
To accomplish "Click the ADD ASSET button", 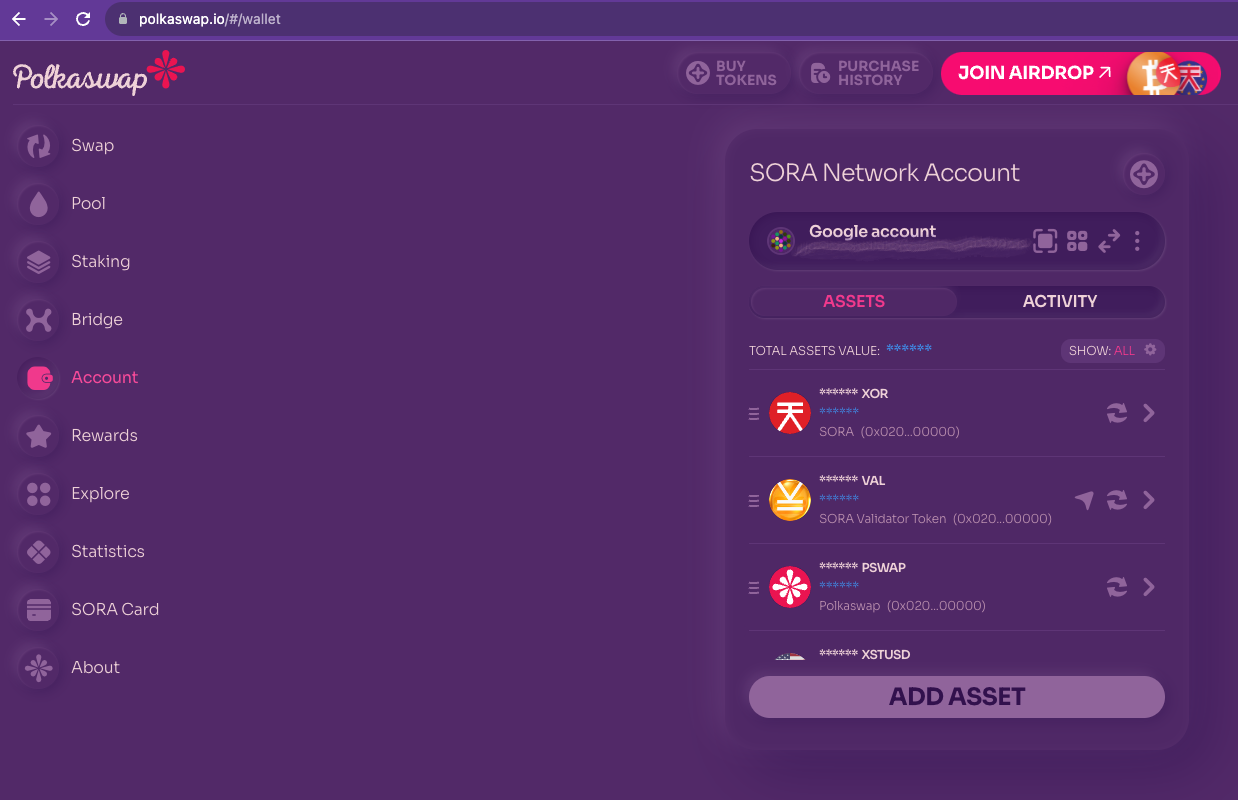I will click(x=957, y=697).
